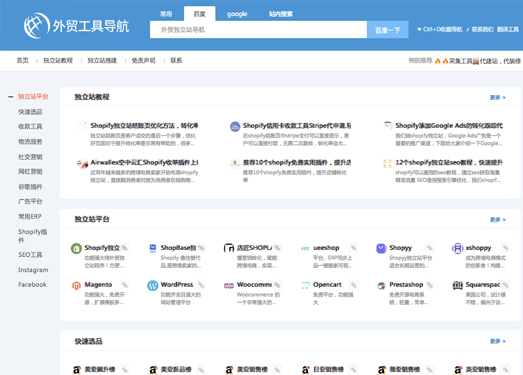Click the link icon beside Prestashop card
523x375 pixels.
[430, 285]
